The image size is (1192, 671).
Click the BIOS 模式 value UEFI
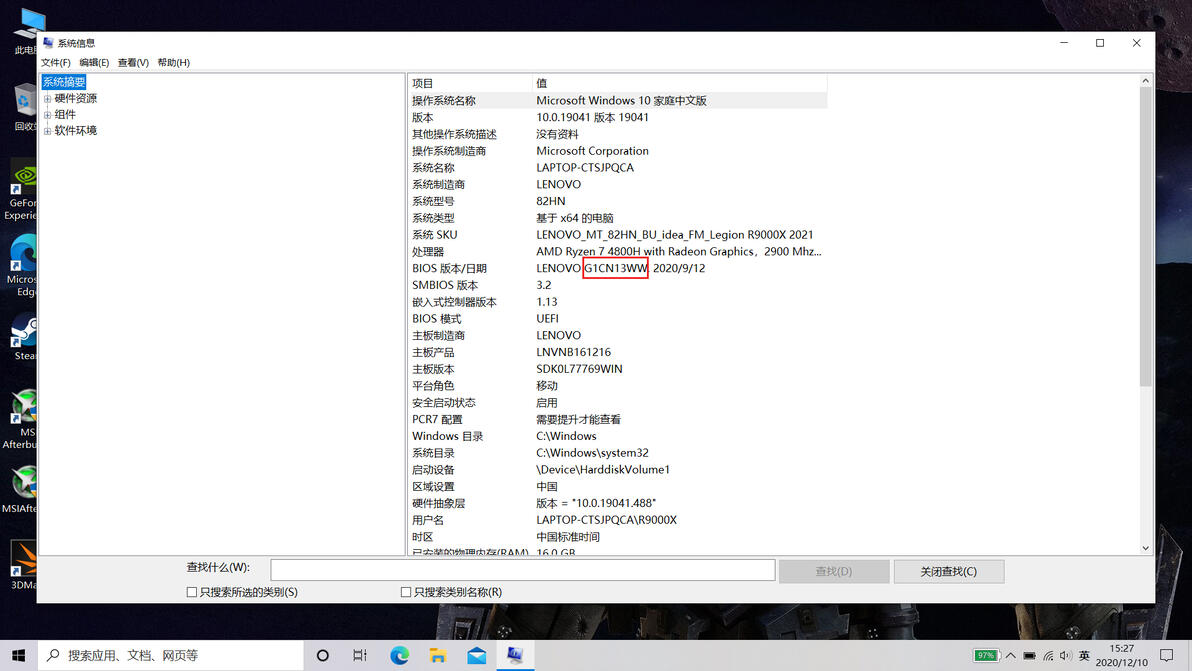[547, 318]
